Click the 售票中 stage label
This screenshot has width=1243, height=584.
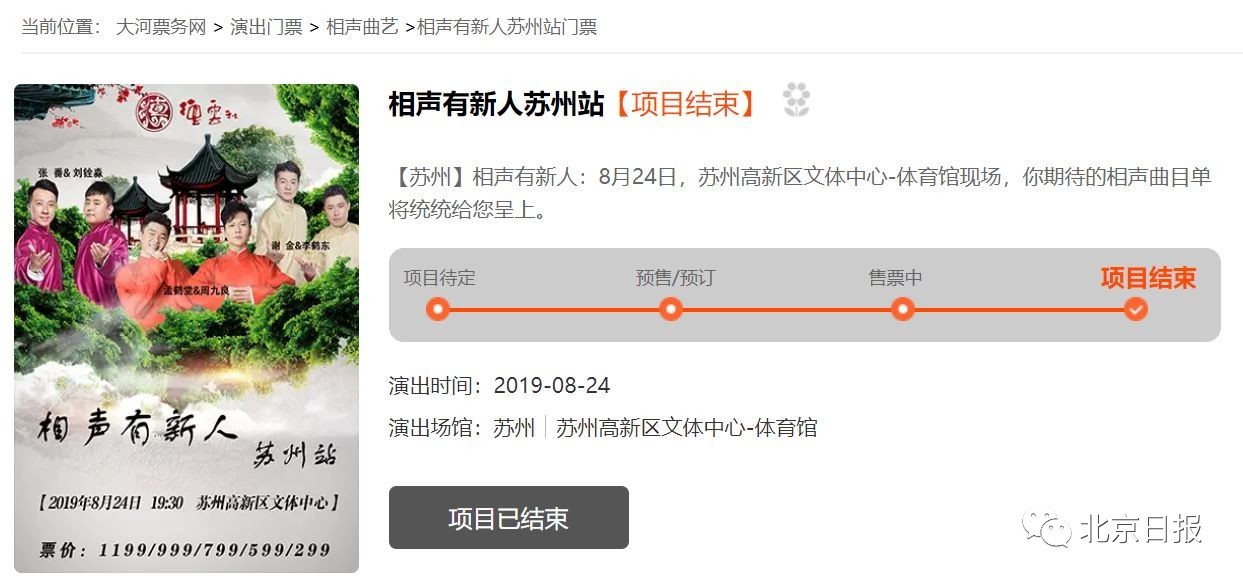895,278
